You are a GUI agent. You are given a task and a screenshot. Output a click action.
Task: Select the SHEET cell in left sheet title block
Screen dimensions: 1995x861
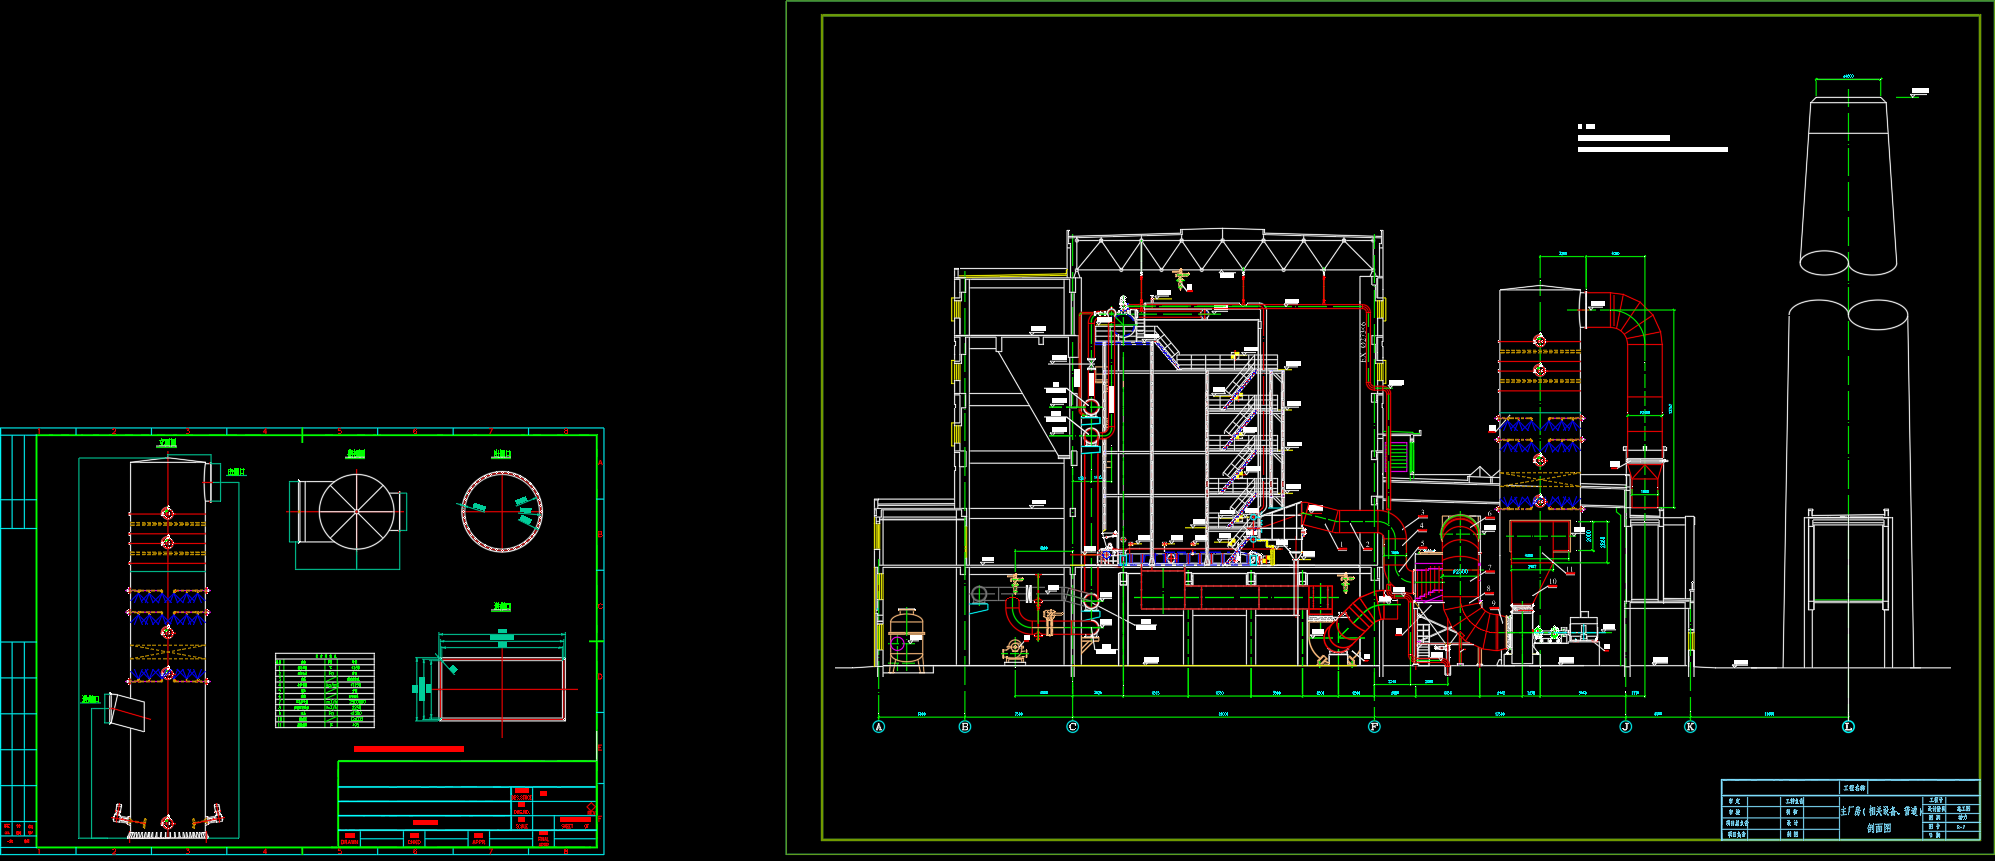pyautogui.click(x=575, y=824)
